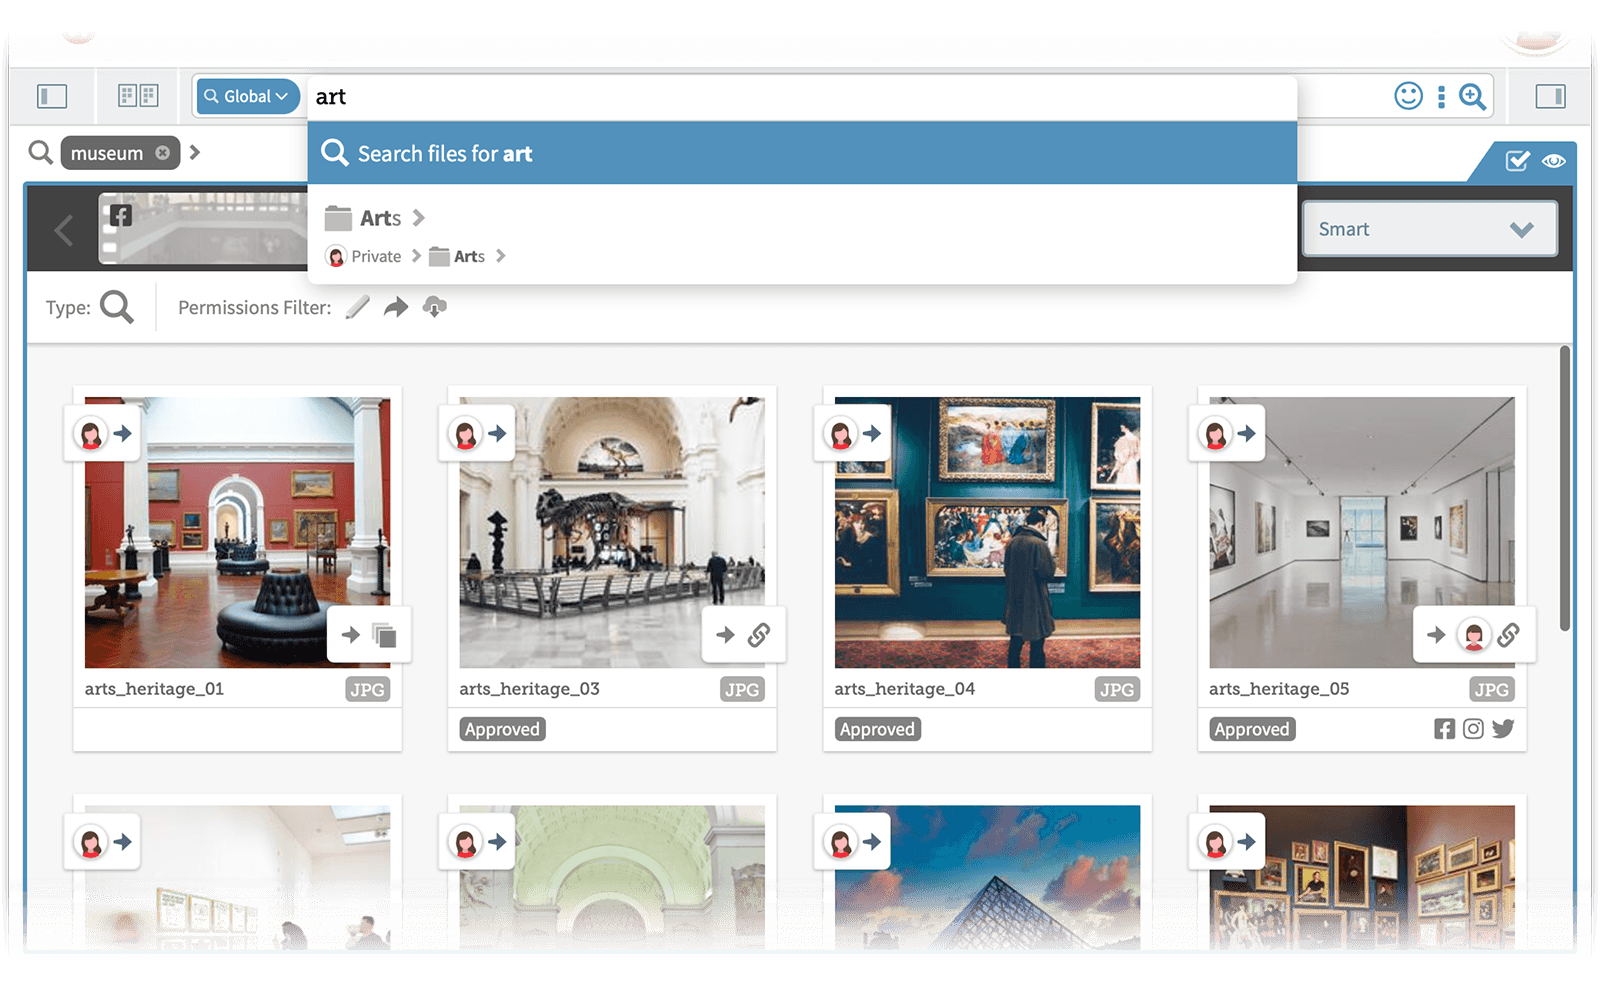Open the Global search scope dropdown

247,96
